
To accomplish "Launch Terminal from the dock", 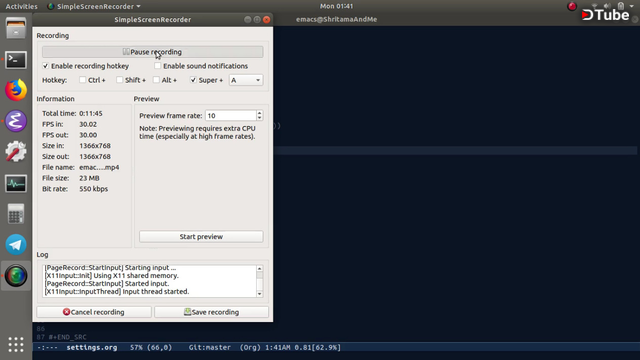I will point(16,60).
